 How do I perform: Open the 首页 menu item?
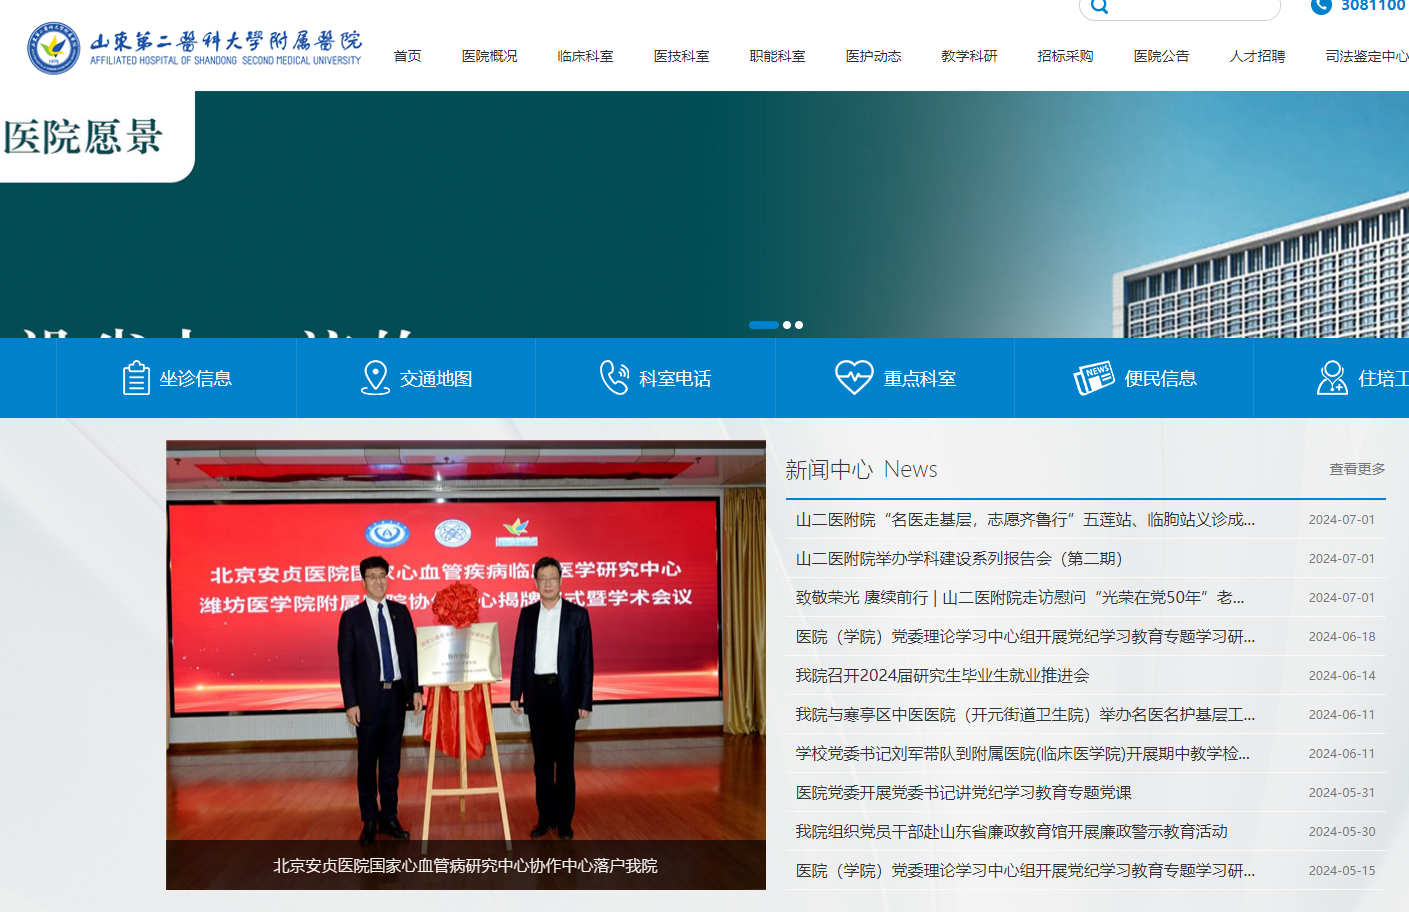(407, 56)
